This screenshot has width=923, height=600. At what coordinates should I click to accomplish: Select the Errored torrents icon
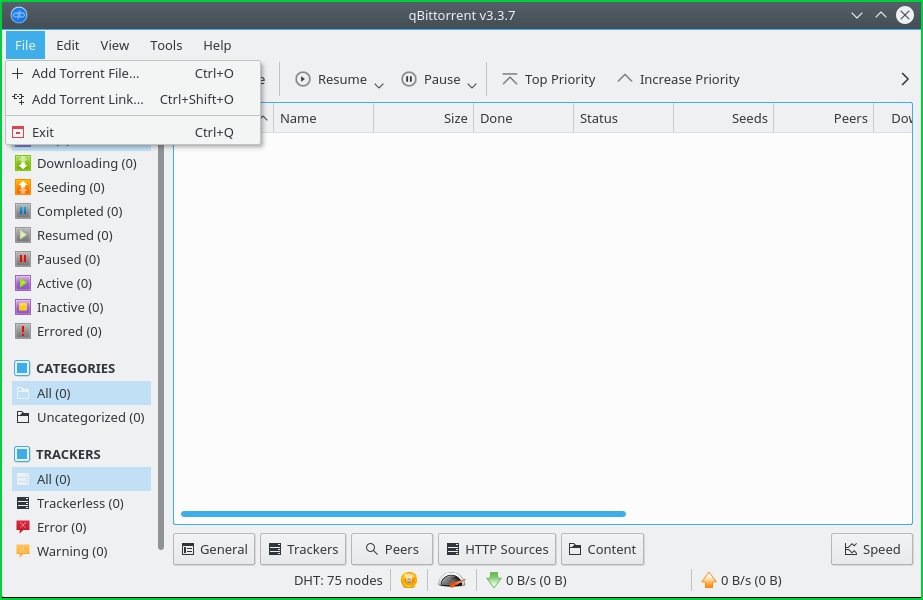coord(23,331)
